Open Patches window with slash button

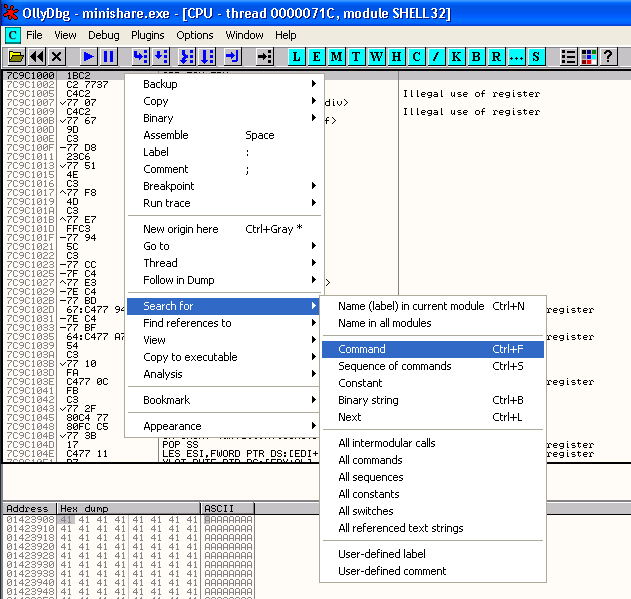tap(436, 57)
